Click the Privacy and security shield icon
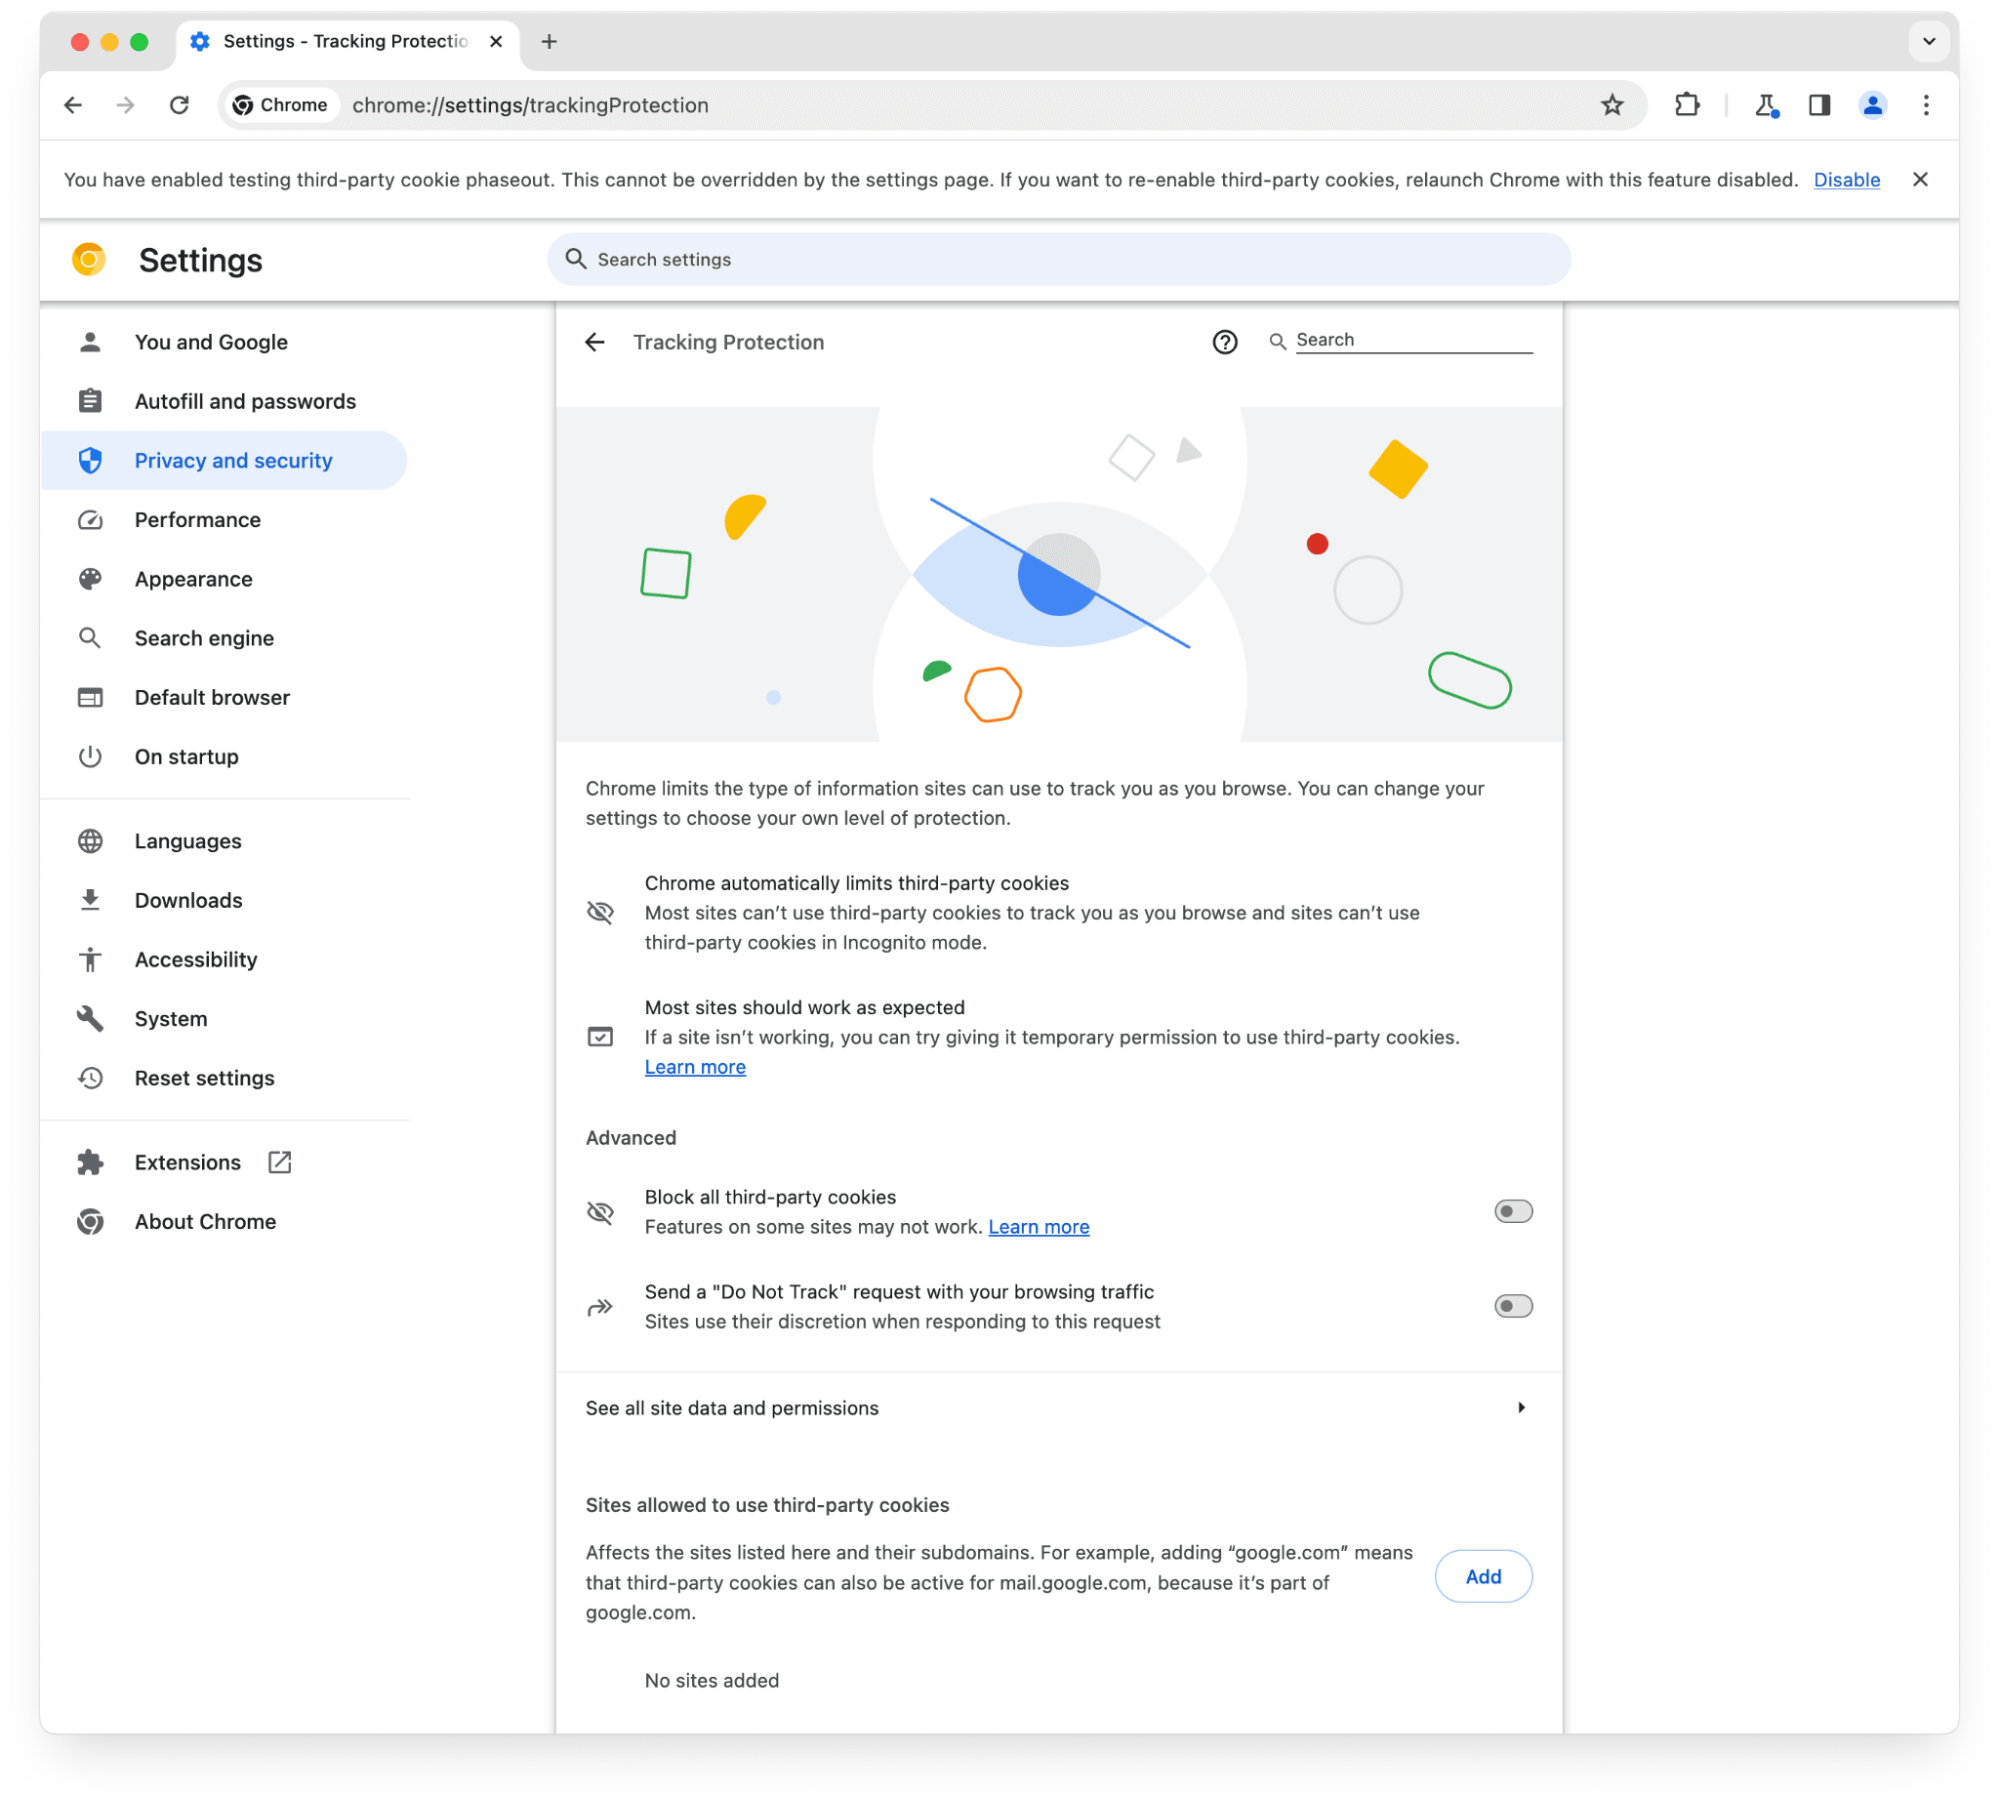The width and height of the screenshot is (1999, 1799). [x=92, y=458]
